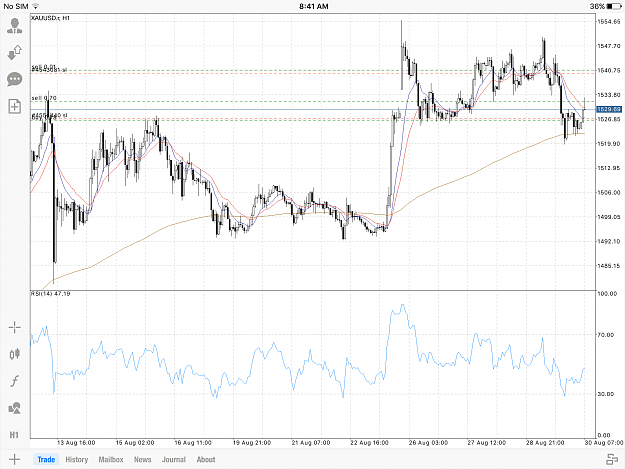Viewport: 625px width, 469px height.
Task: Switch to the Trade tab
Action: pyautogui.click(x=46, y=459)
